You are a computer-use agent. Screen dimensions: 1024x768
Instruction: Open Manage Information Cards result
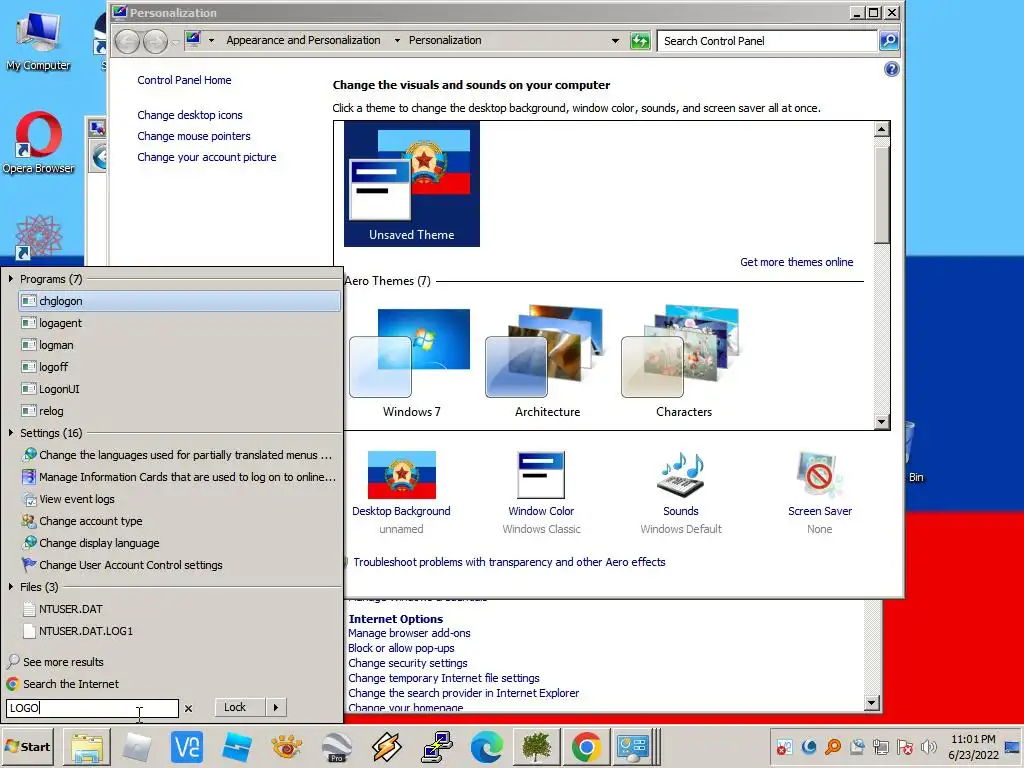point(180,477)
